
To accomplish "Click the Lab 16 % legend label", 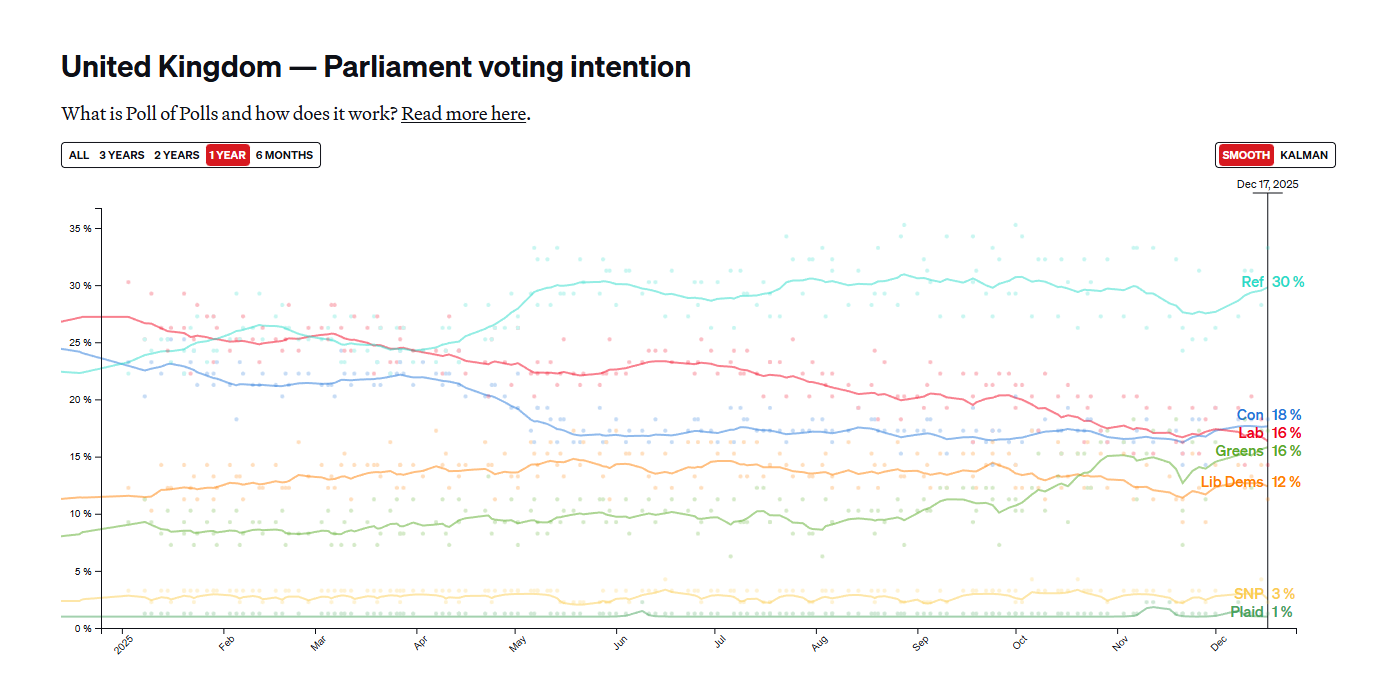I will coord(1269,433).
